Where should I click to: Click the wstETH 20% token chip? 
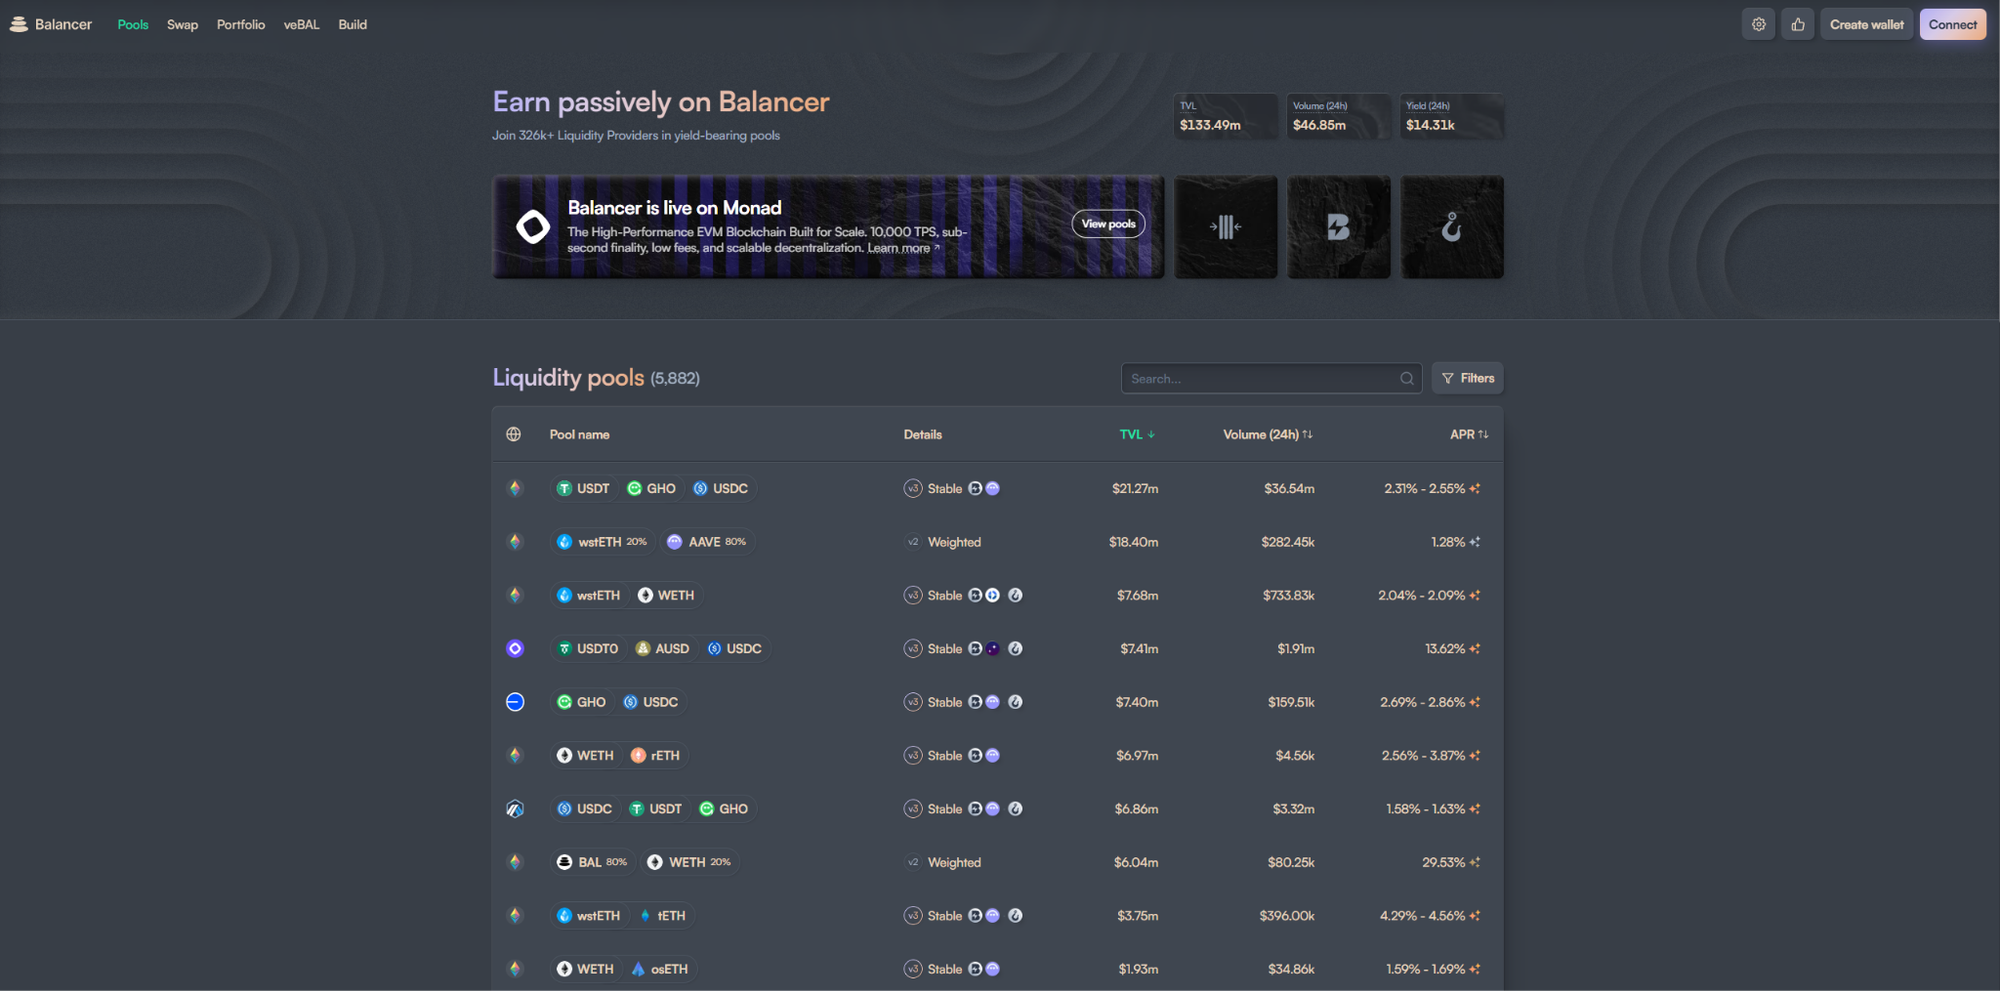tap(602, 542)
